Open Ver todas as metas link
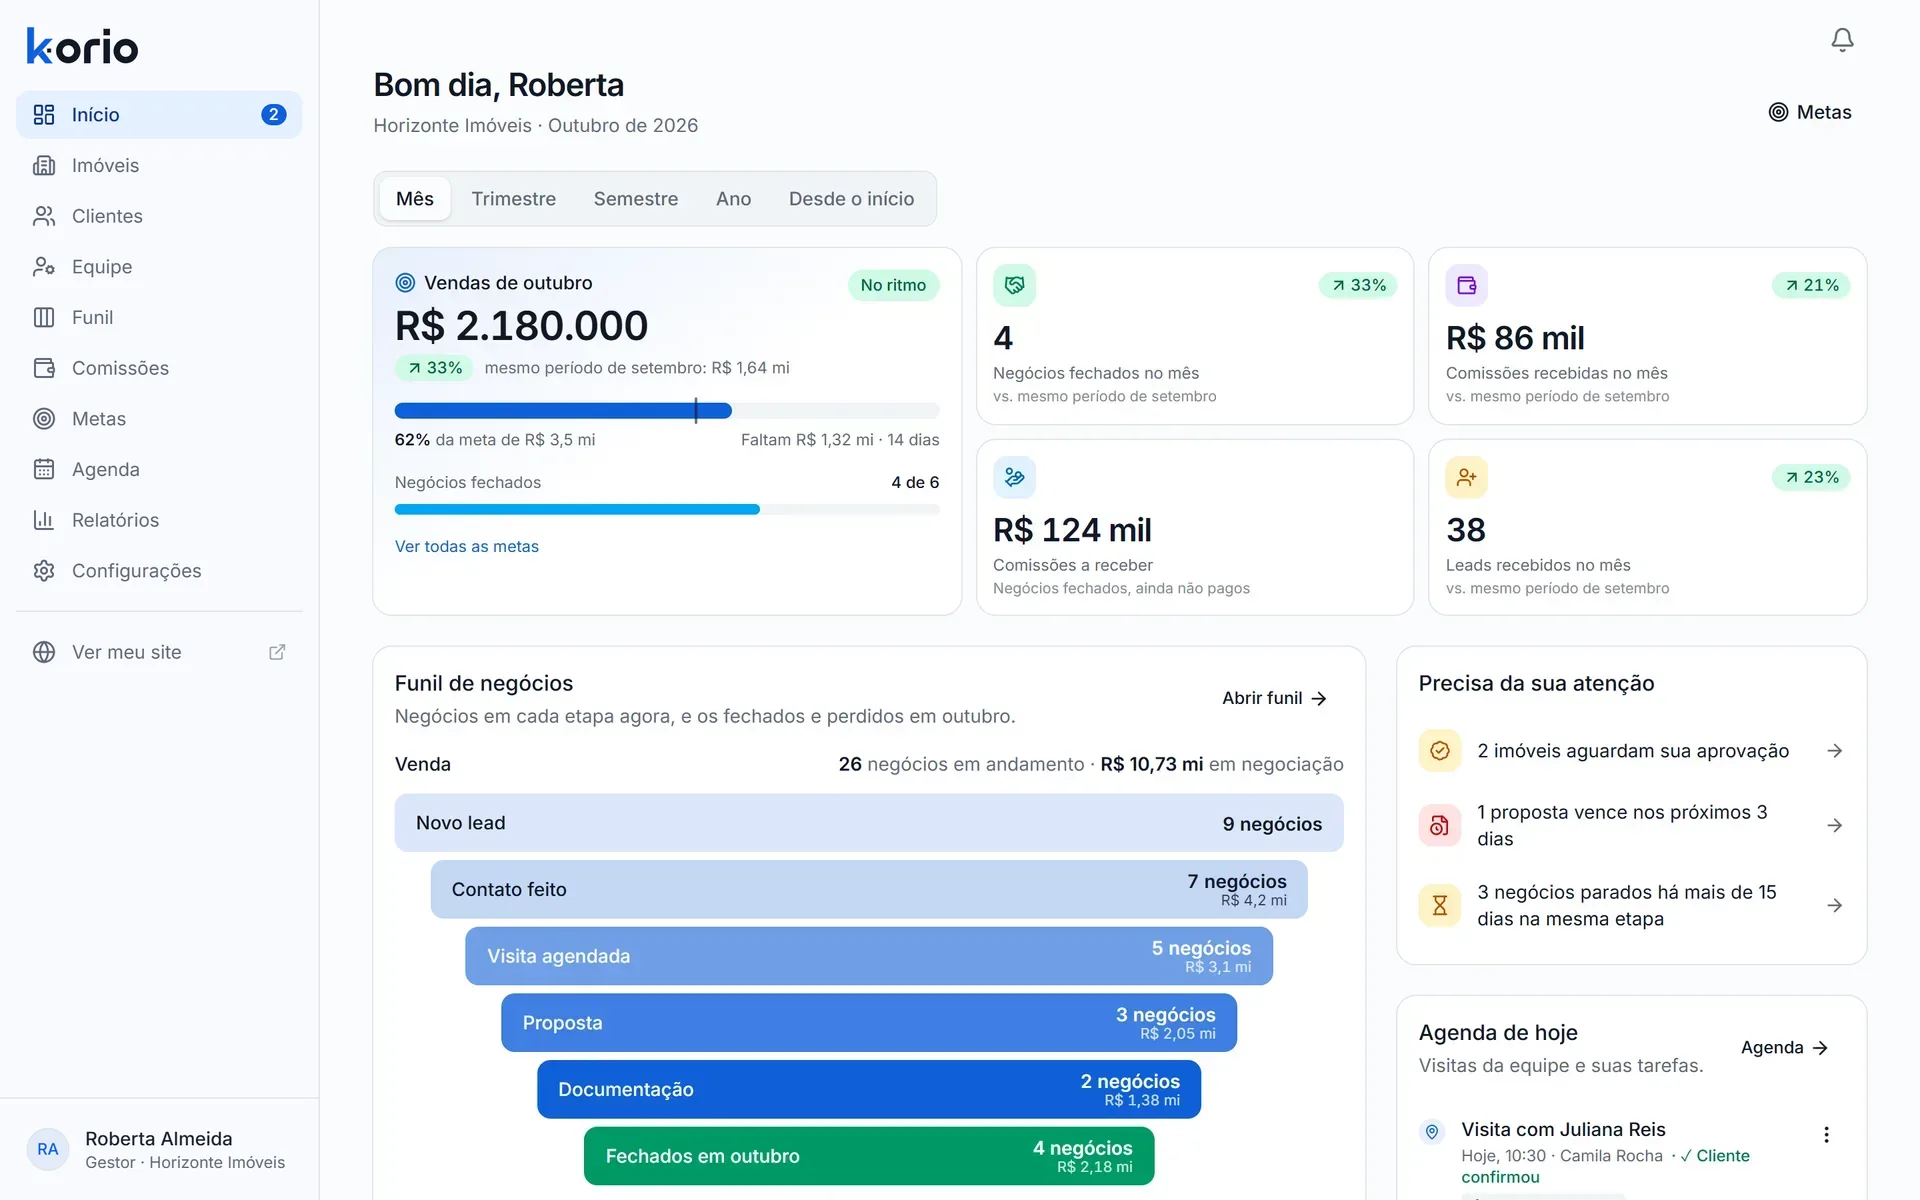The width and height of the screenshot is (1920, 1200). click(x=467, y=546)
